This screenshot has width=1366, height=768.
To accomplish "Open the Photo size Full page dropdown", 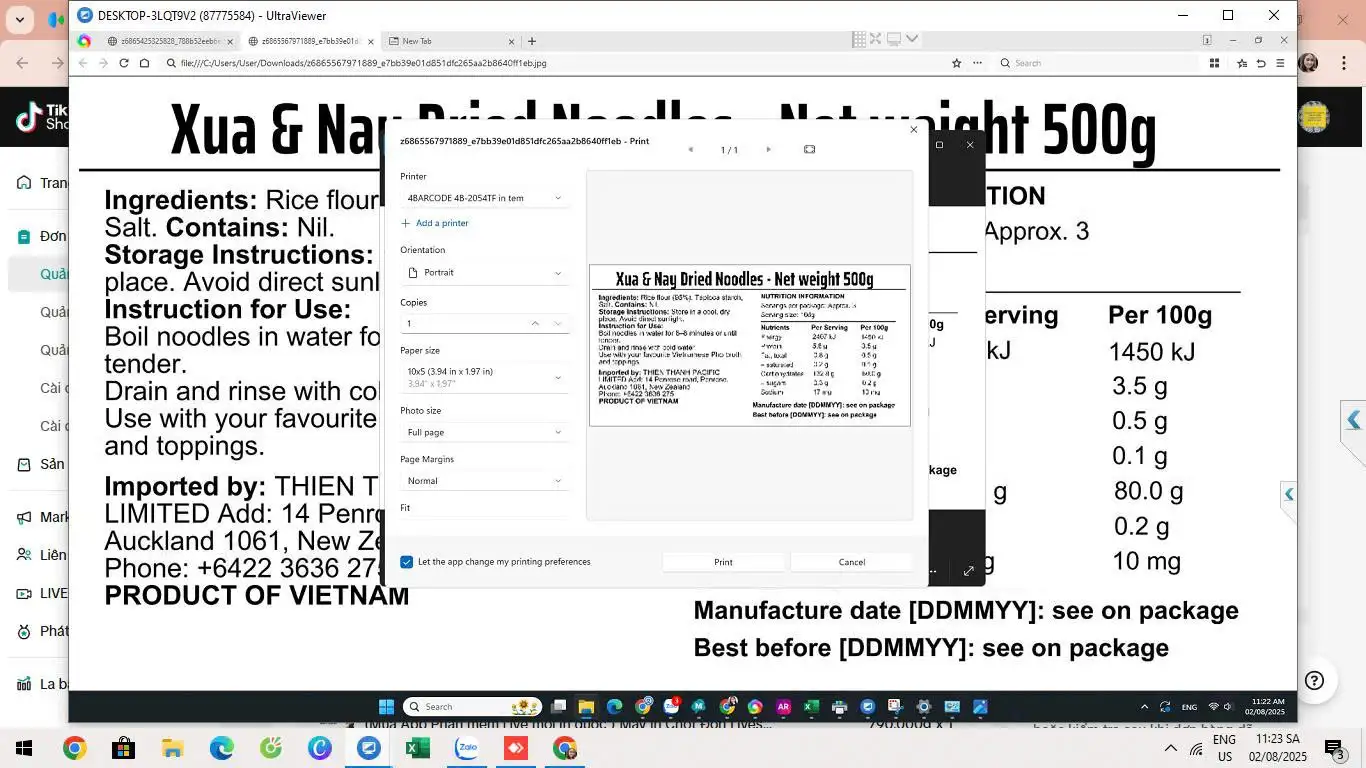I will pyautogui.click(x=484, y=432).
